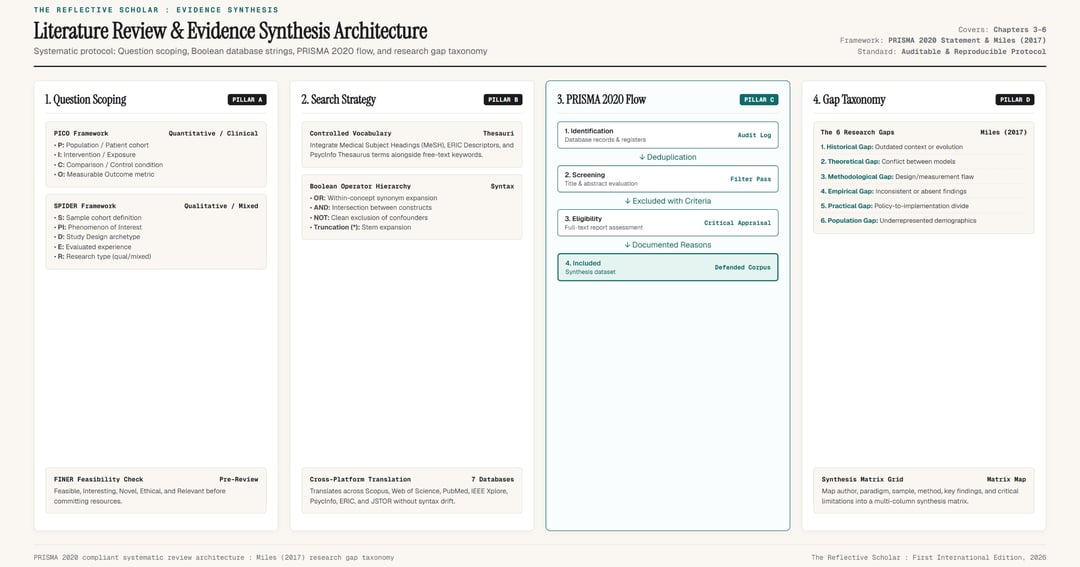
Task: Click the 'Matrix Map' tag
Action: click(x=1006, y=480)
